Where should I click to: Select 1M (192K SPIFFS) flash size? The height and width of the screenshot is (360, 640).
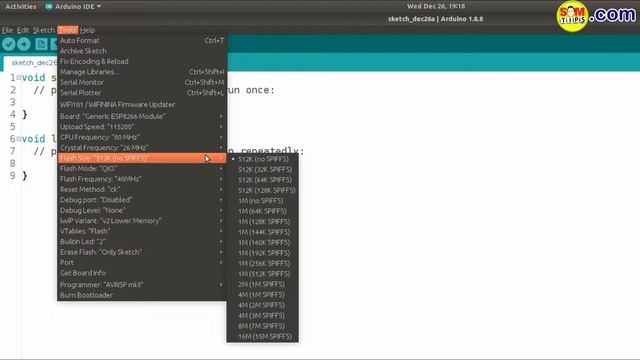262,253
